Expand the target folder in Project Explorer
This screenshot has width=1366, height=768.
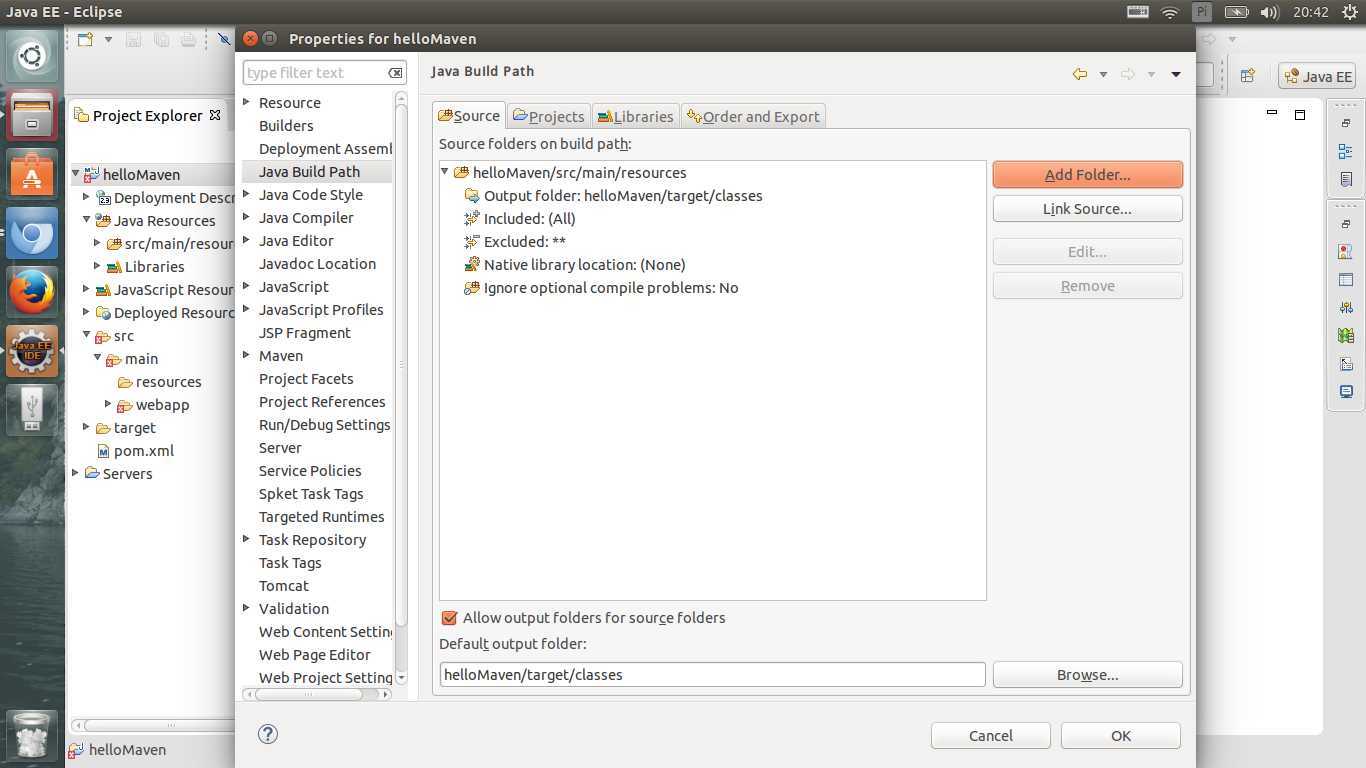pyautogui.click(x=86, y=427)
